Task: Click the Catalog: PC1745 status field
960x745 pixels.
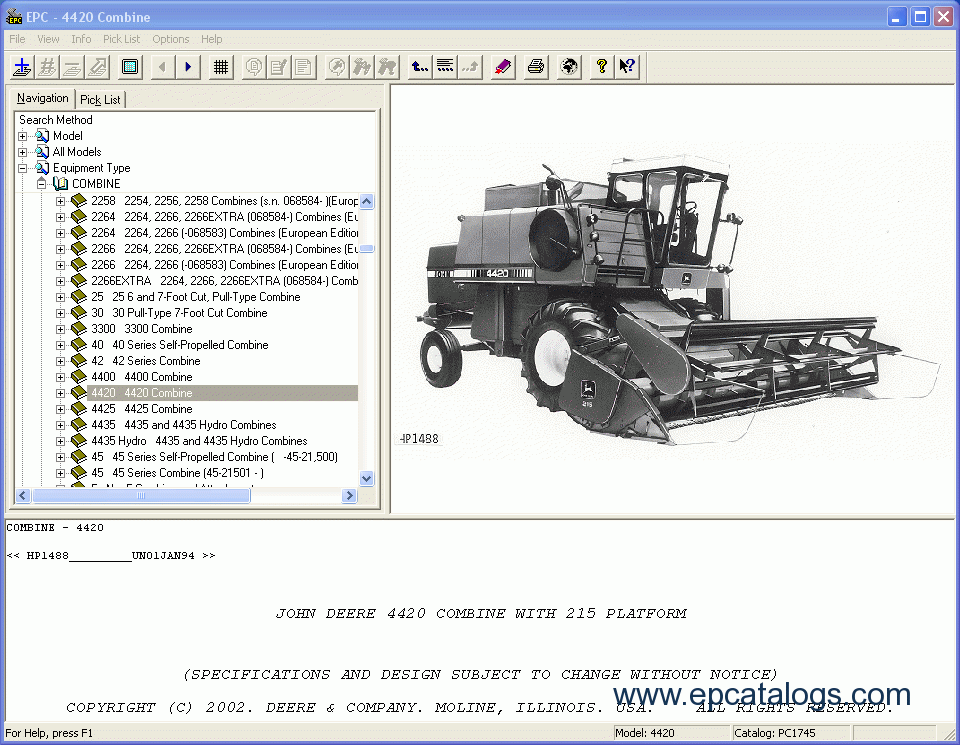Action: click(x=790, y=733)
